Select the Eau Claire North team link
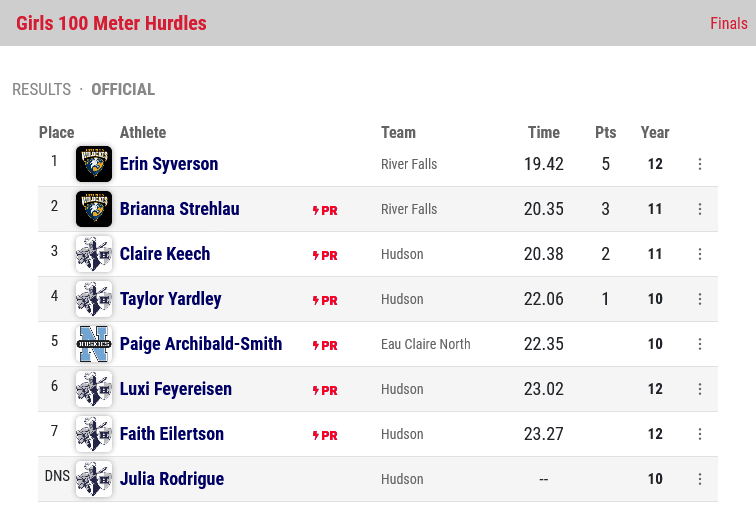756x519 pixels. click(426, 344)
